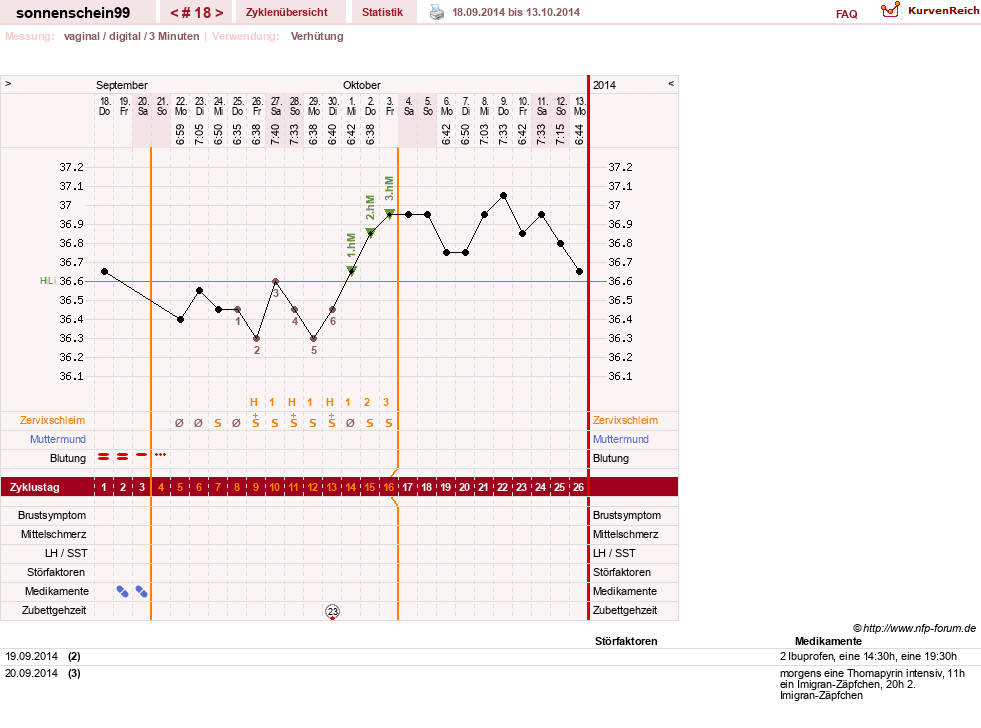Select the highest temperature point at 37.05
The width and height of the screenshot is (981, 728).
(504, 196)
